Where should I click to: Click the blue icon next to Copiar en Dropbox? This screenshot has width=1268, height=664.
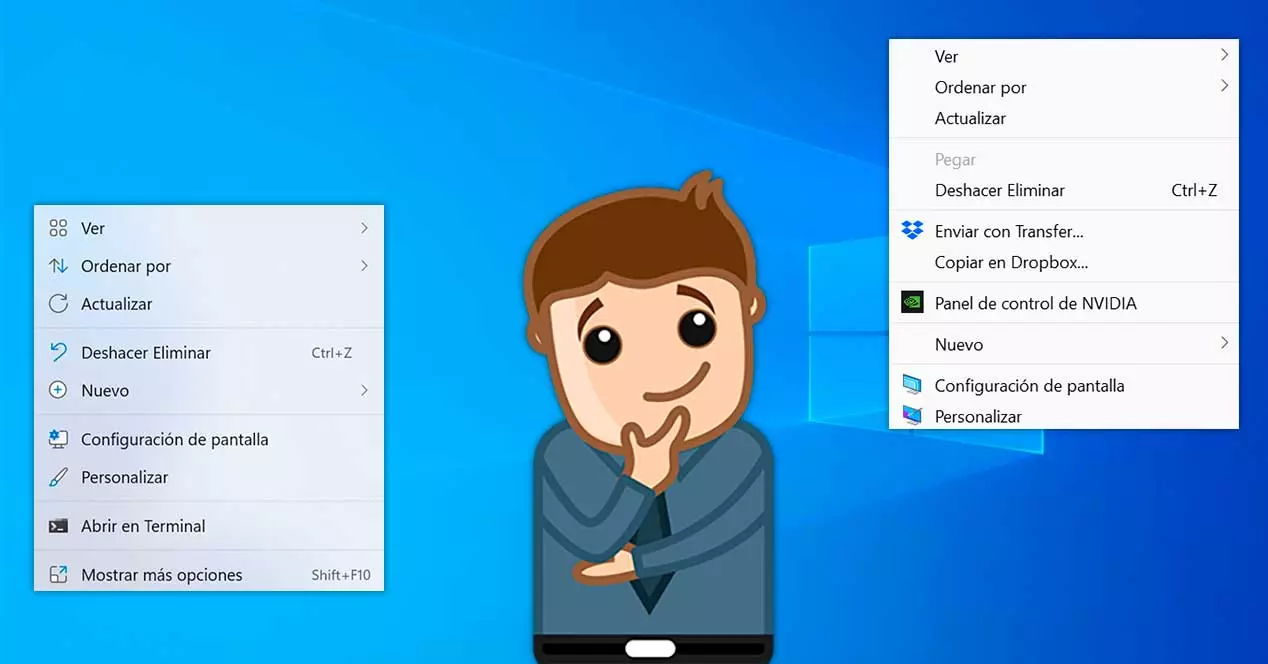tap(912, 262)
